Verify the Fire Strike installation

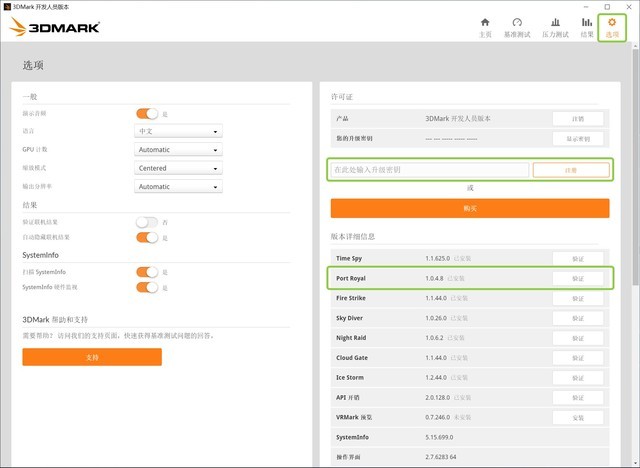[578, 298]
